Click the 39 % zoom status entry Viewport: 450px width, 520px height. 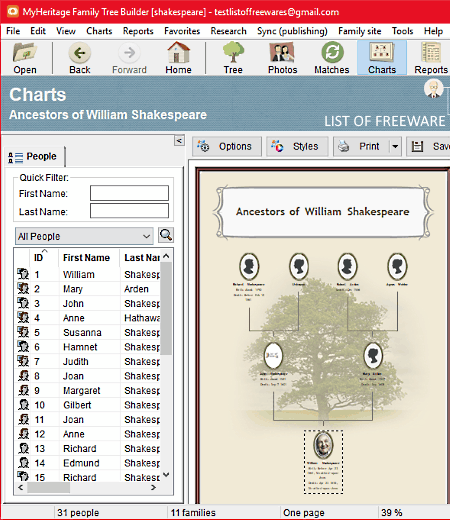[392, 512]
